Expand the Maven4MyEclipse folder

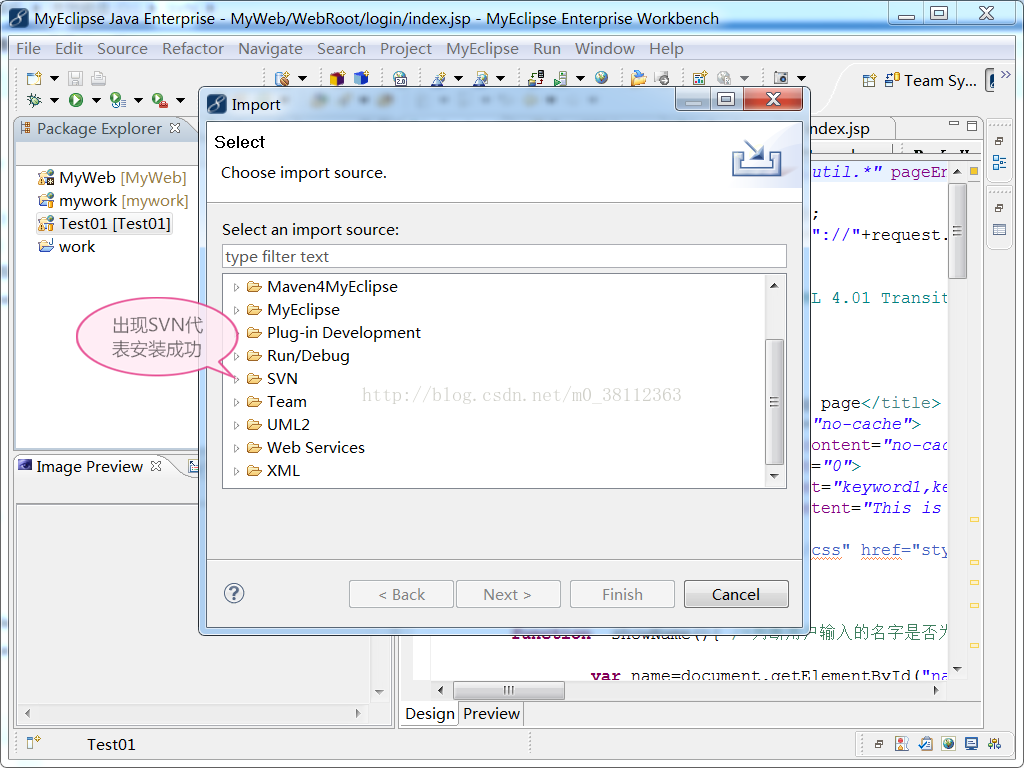tap(236, 287)
